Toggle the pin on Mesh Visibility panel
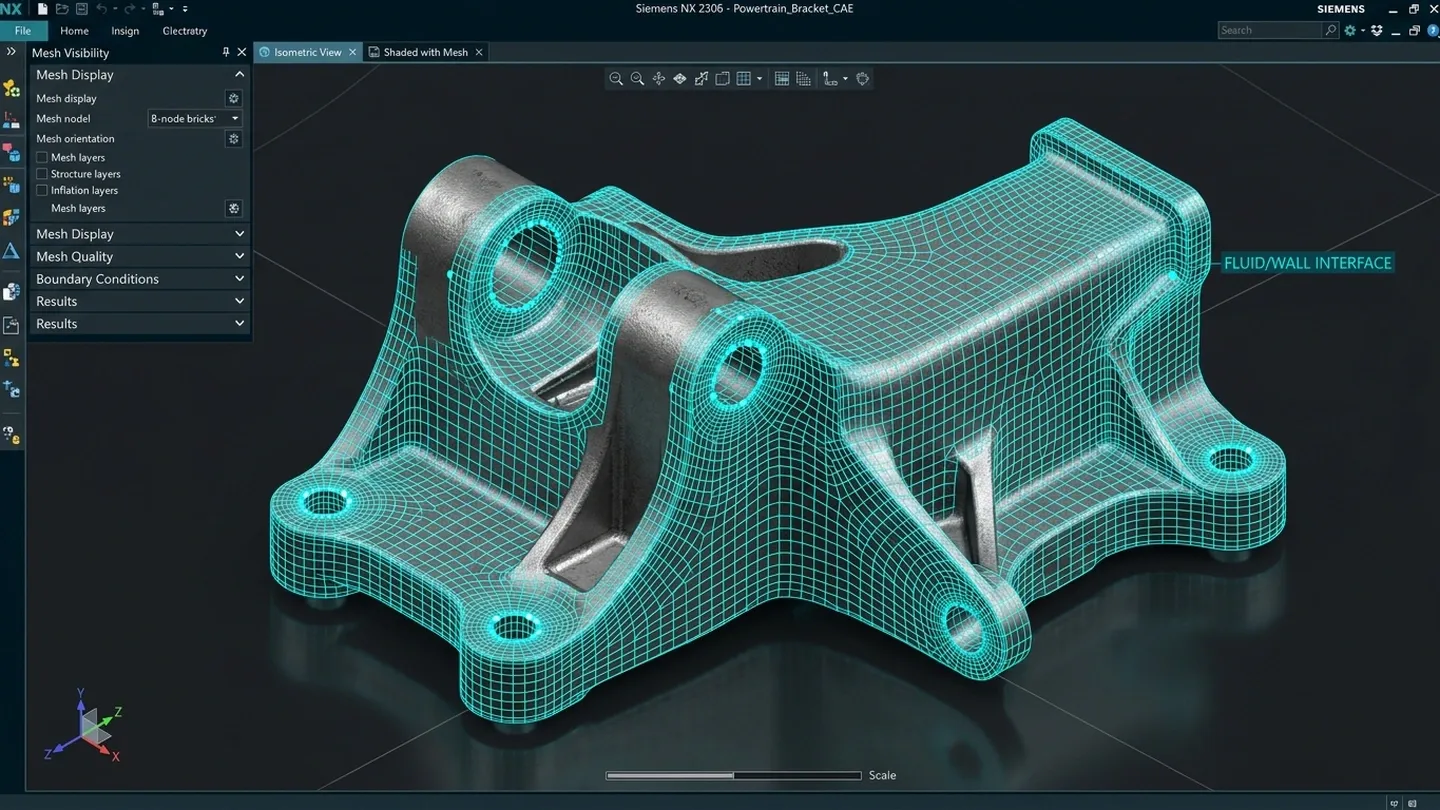This screenshot has height=810, width=1440. pyautogui.click(x=226, y=52)
